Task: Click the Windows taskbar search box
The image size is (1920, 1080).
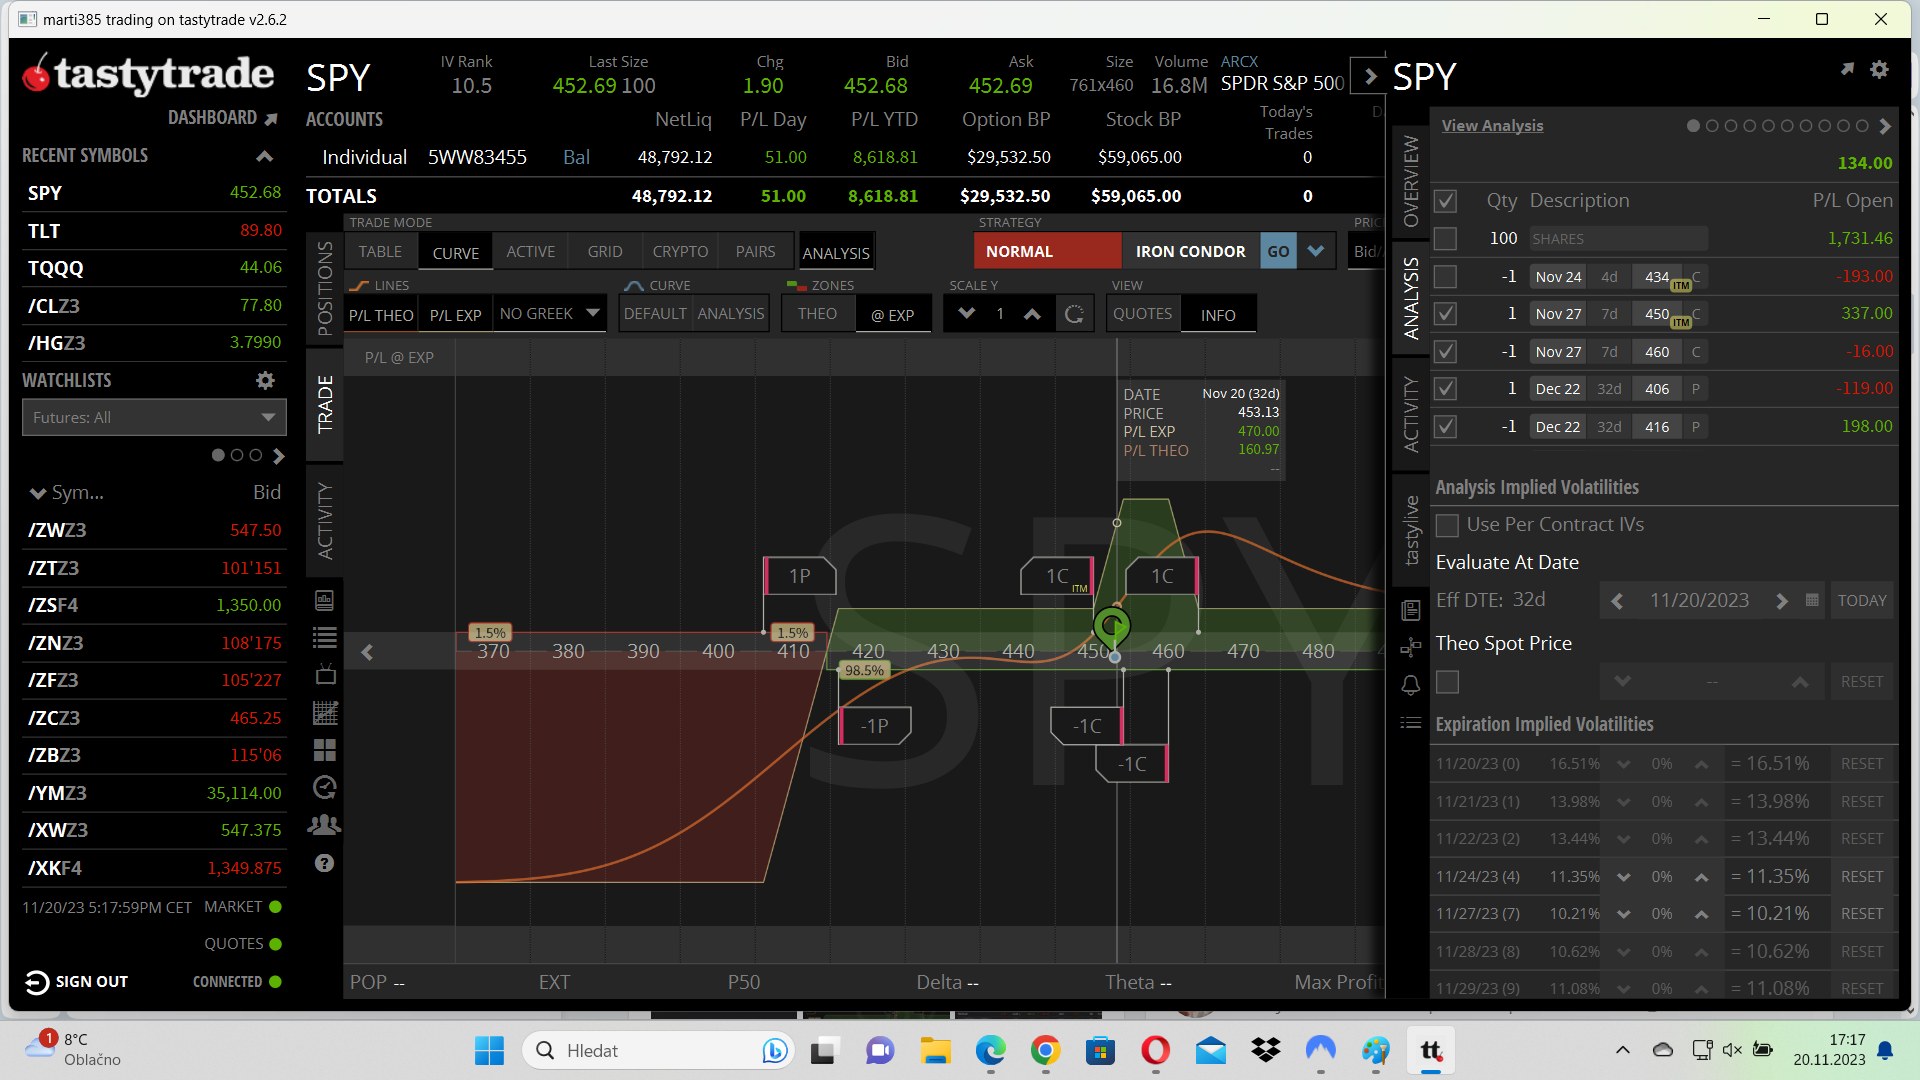Action: (659, 1050)
